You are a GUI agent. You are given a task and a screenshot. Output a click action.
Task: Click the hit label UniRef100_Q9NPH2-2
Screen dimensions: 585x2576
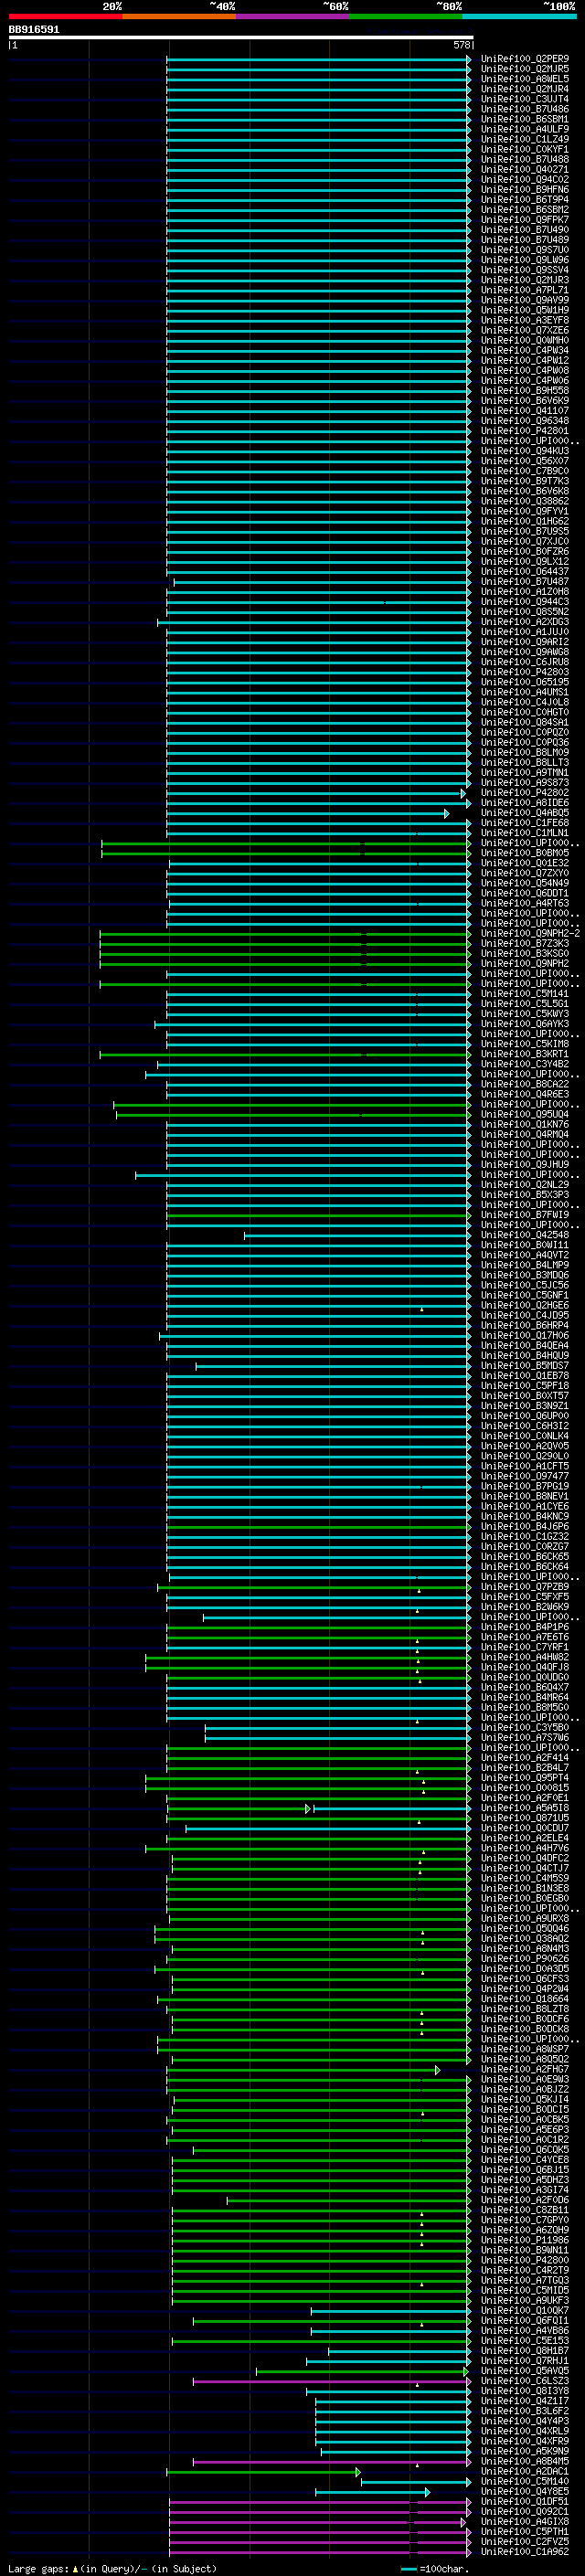tap(530, 934)
